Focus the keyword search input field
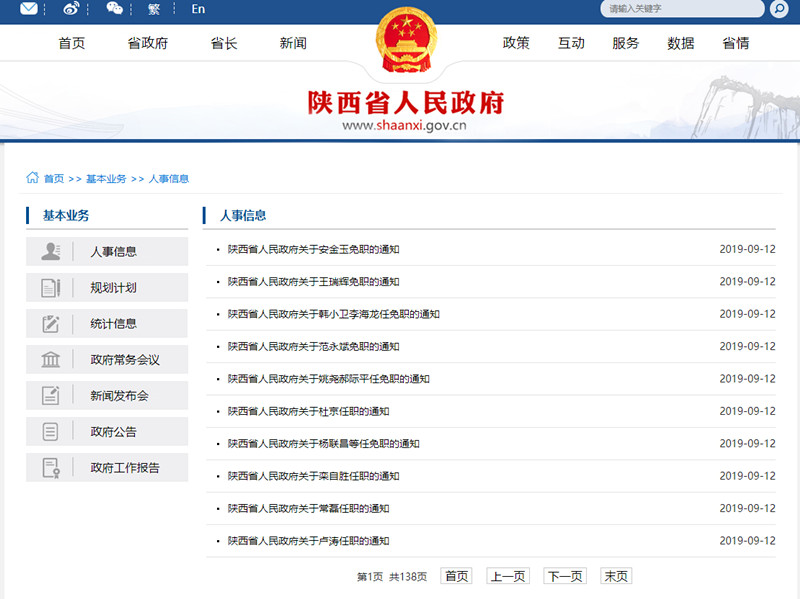Image resolution: width=800 pixels, height=599 pixels. [x=680, y=9]
